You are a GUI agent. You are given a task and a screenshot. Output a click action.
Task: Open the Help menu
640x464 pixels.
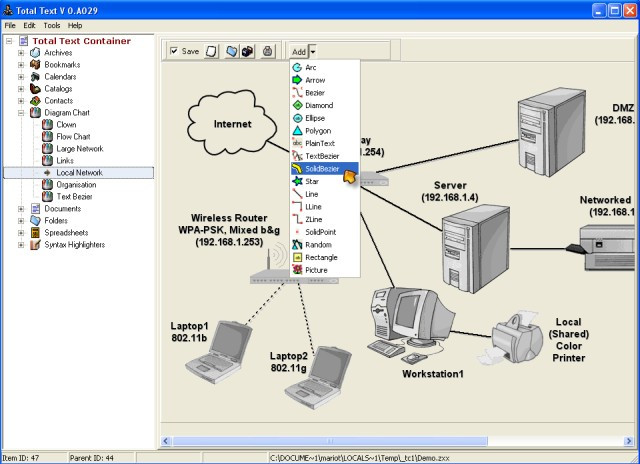click(x=75, y=25)
